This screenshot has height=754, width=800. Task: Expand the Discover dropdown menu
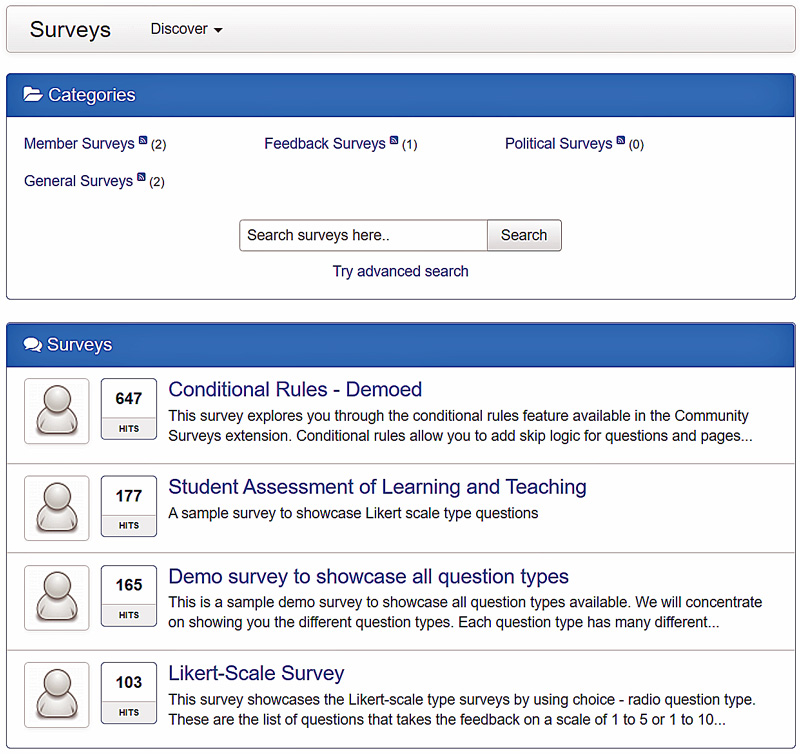pyautogui.click(x=186, y=29)
